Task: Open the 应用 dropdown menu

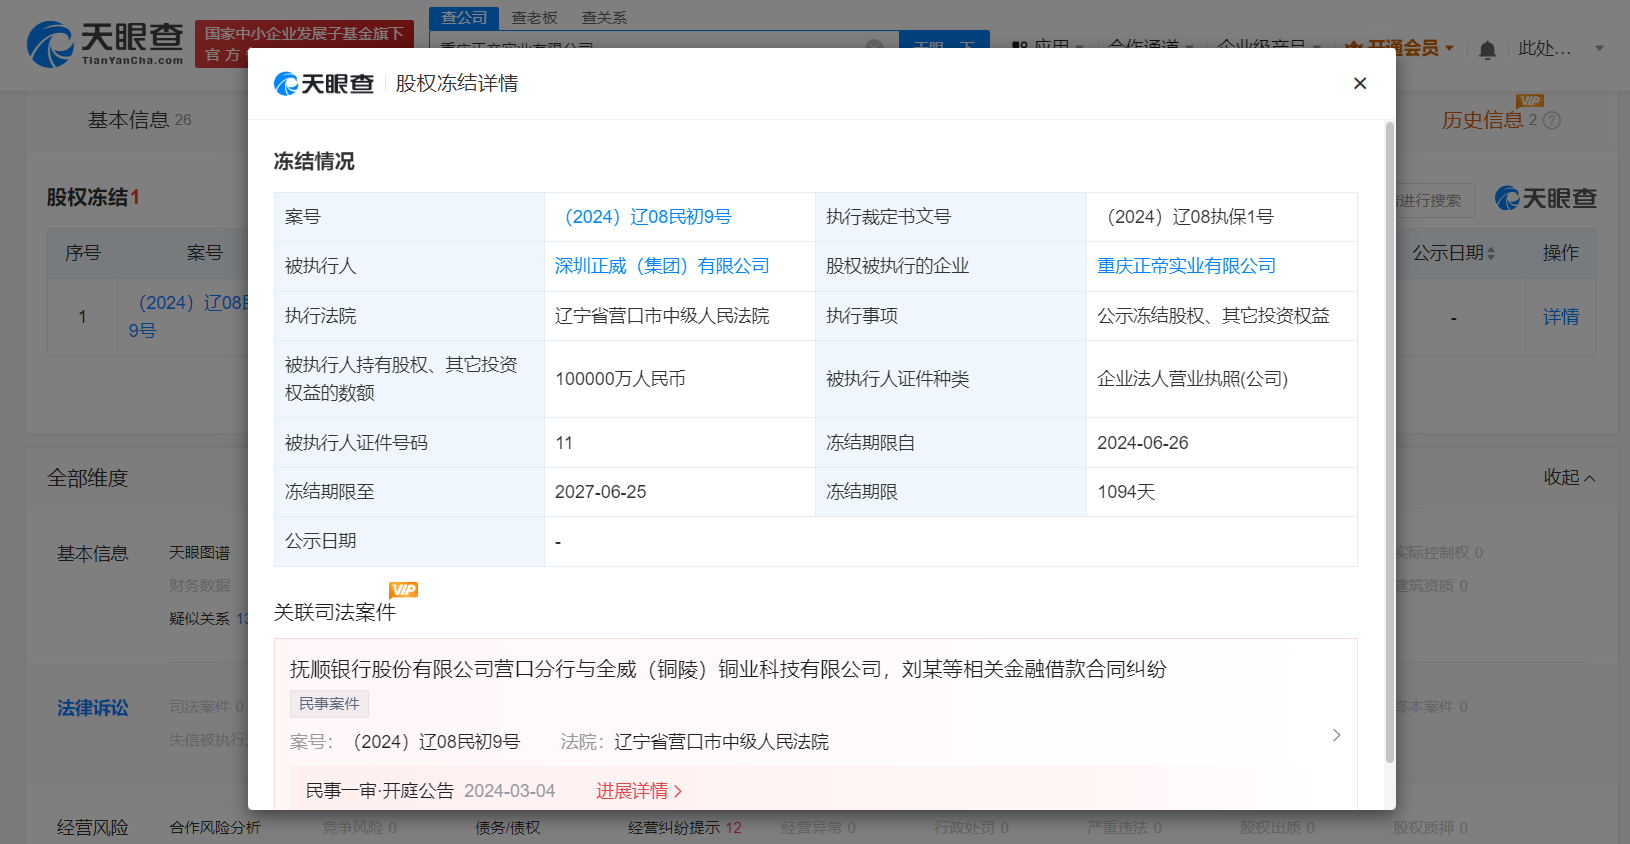Action: pyautogui.click(x=1048, y=46)
